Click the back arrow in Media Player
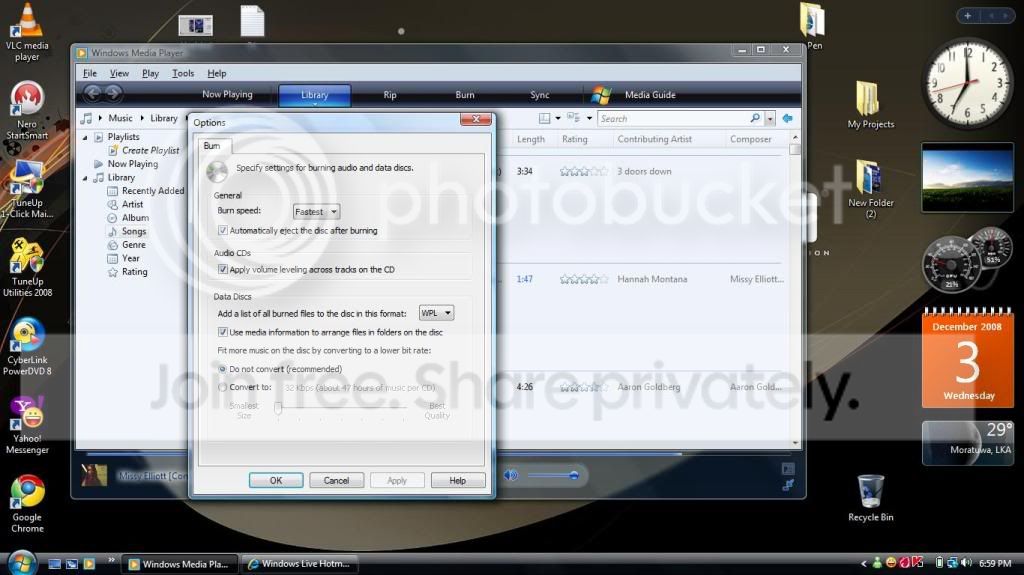 click(93, 93)
